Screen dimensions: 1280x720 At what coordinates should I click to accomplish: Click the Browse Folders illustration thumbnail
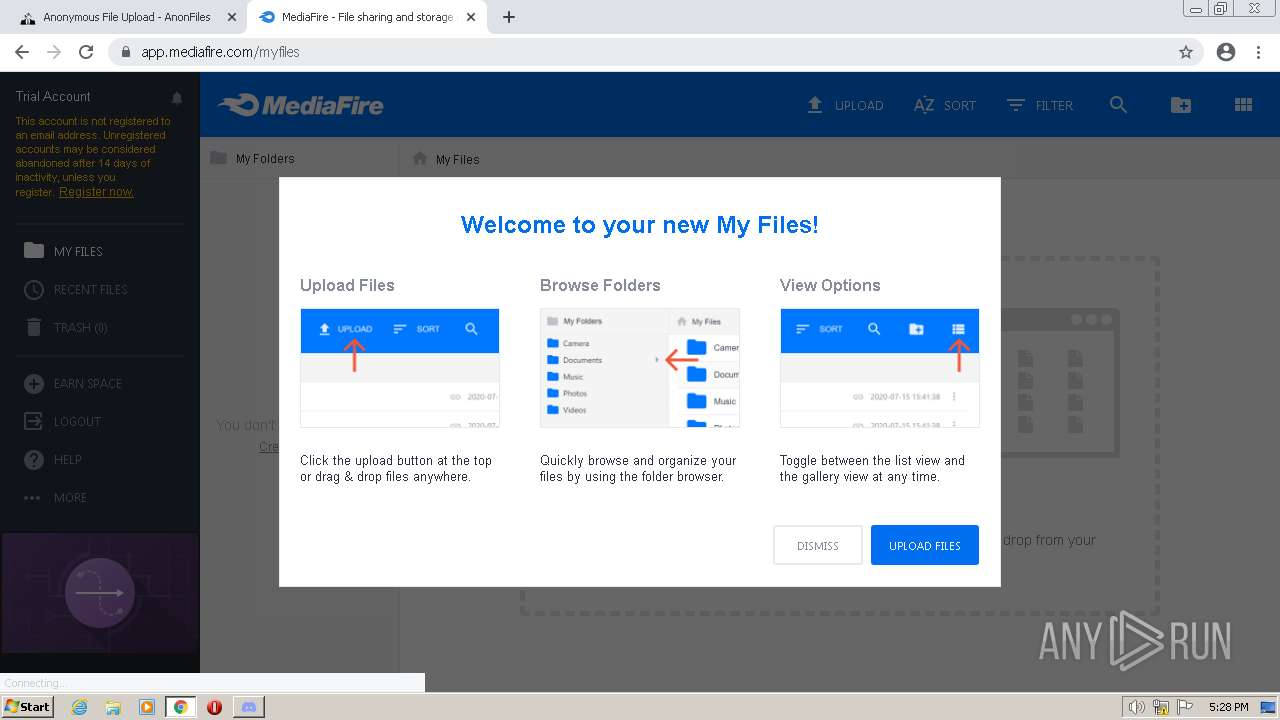point(639,368)
